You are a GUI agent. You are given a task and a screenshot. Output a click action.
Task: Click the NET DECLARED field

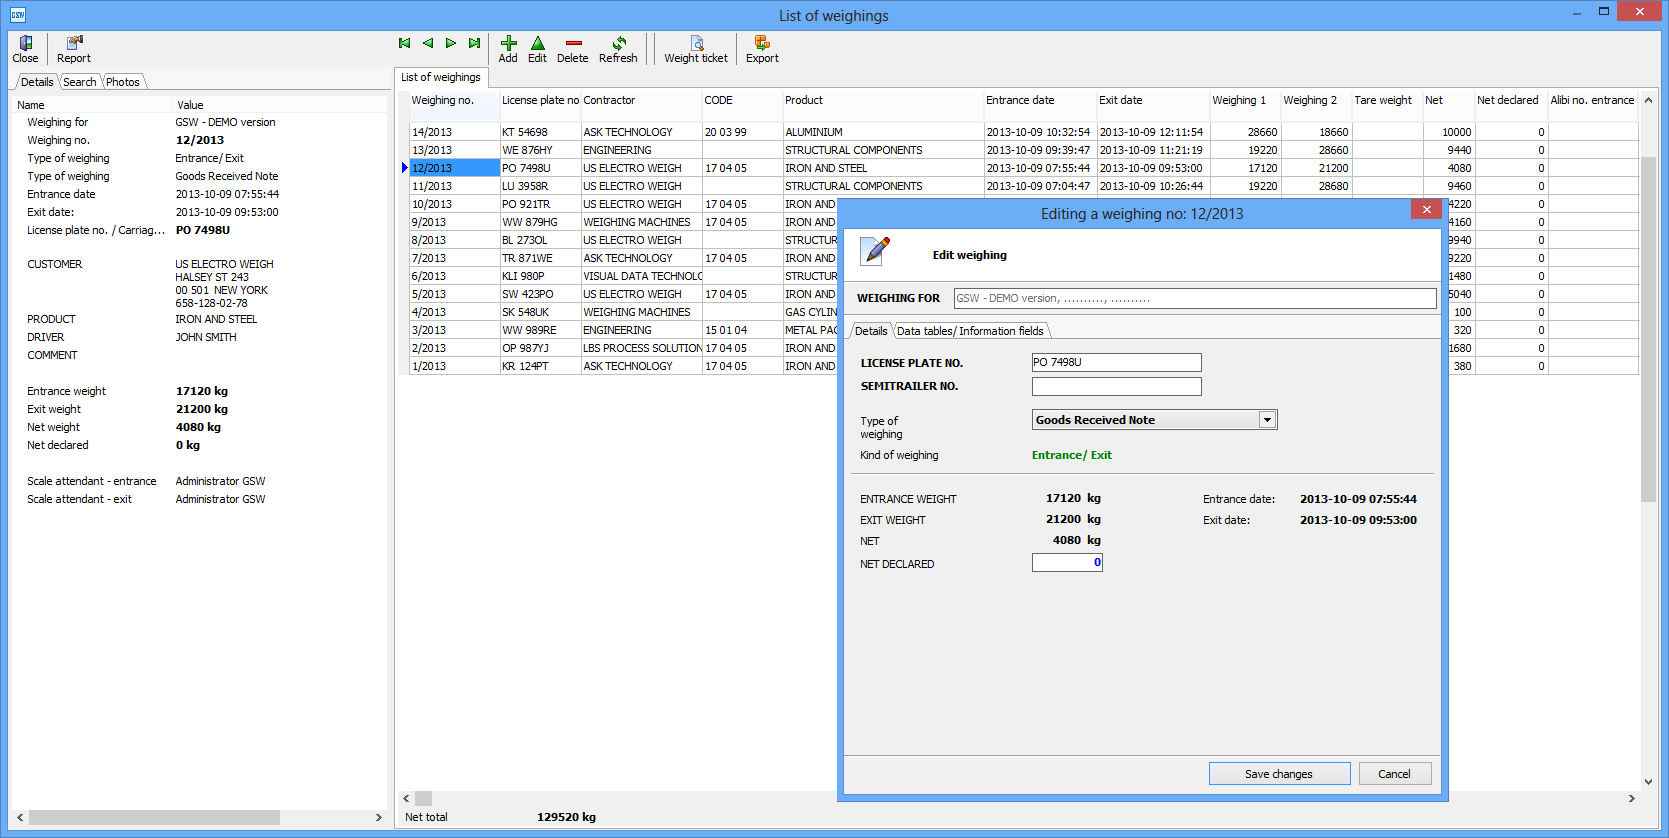pos(1067,563)
